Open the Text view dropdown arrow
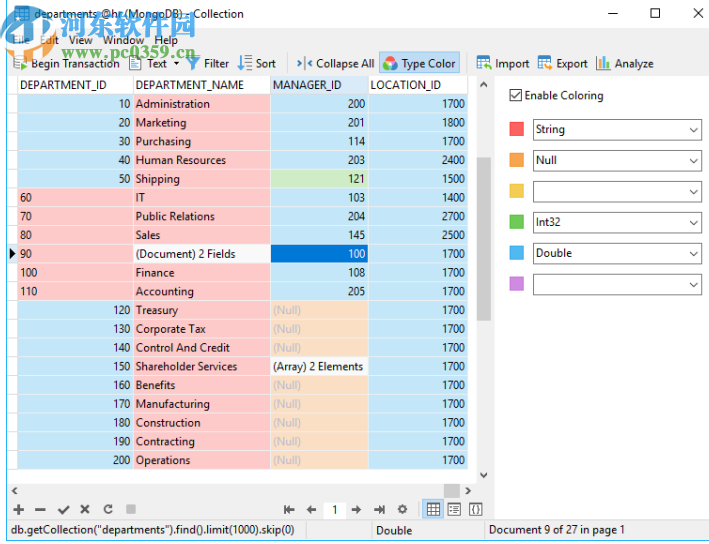The width and height of the screenshot is (709, 544). tap(176, 63)
